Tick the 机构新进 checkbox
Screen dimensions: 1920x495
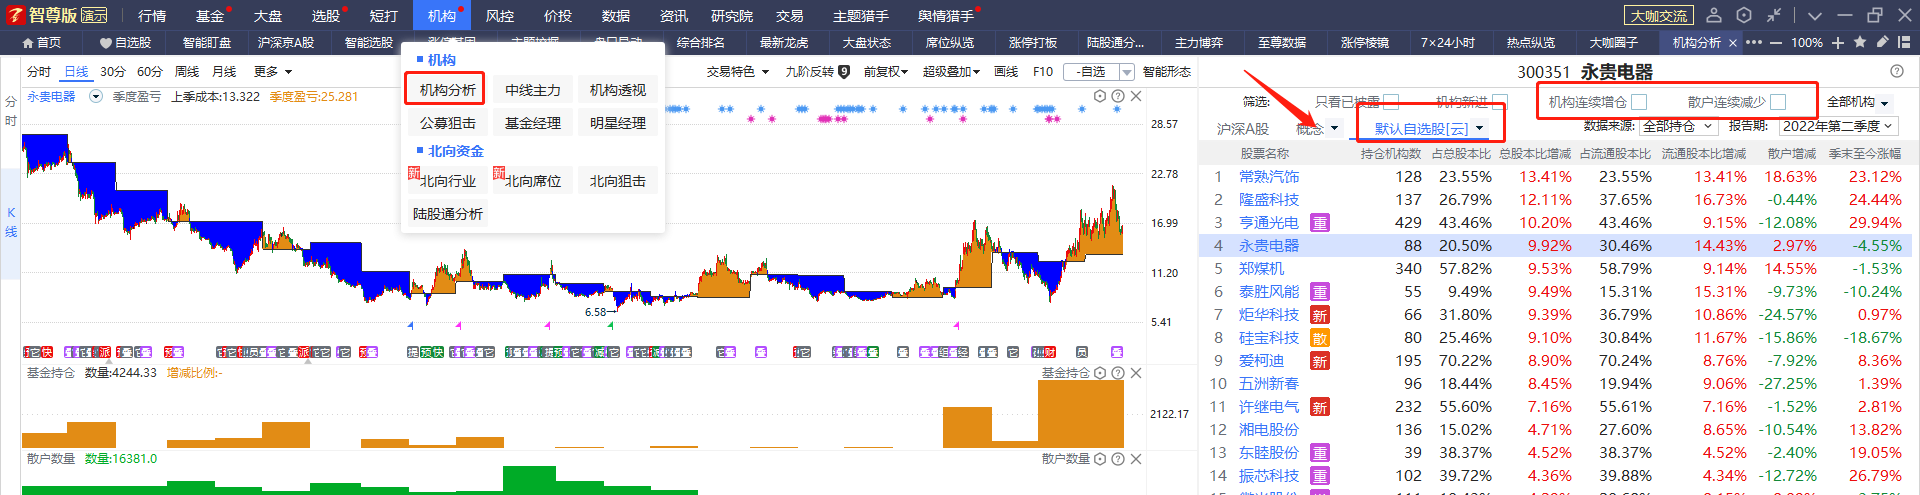point(1499,102)
